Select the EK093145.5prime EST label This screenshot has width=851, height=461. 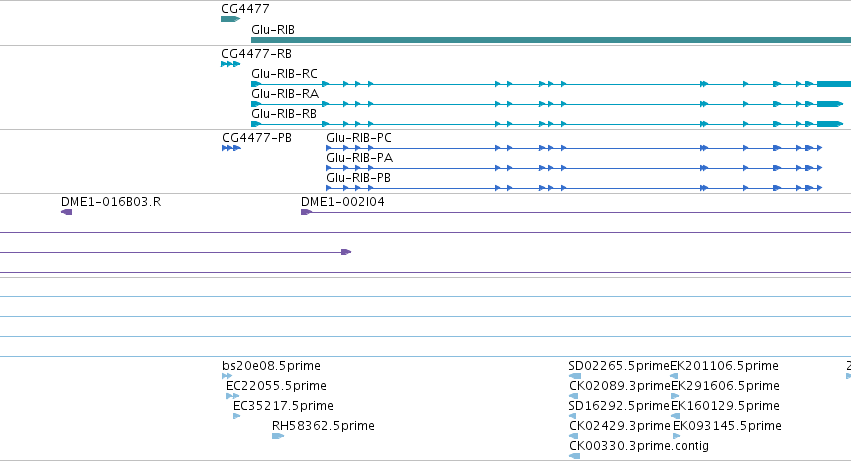pos(727,426)
